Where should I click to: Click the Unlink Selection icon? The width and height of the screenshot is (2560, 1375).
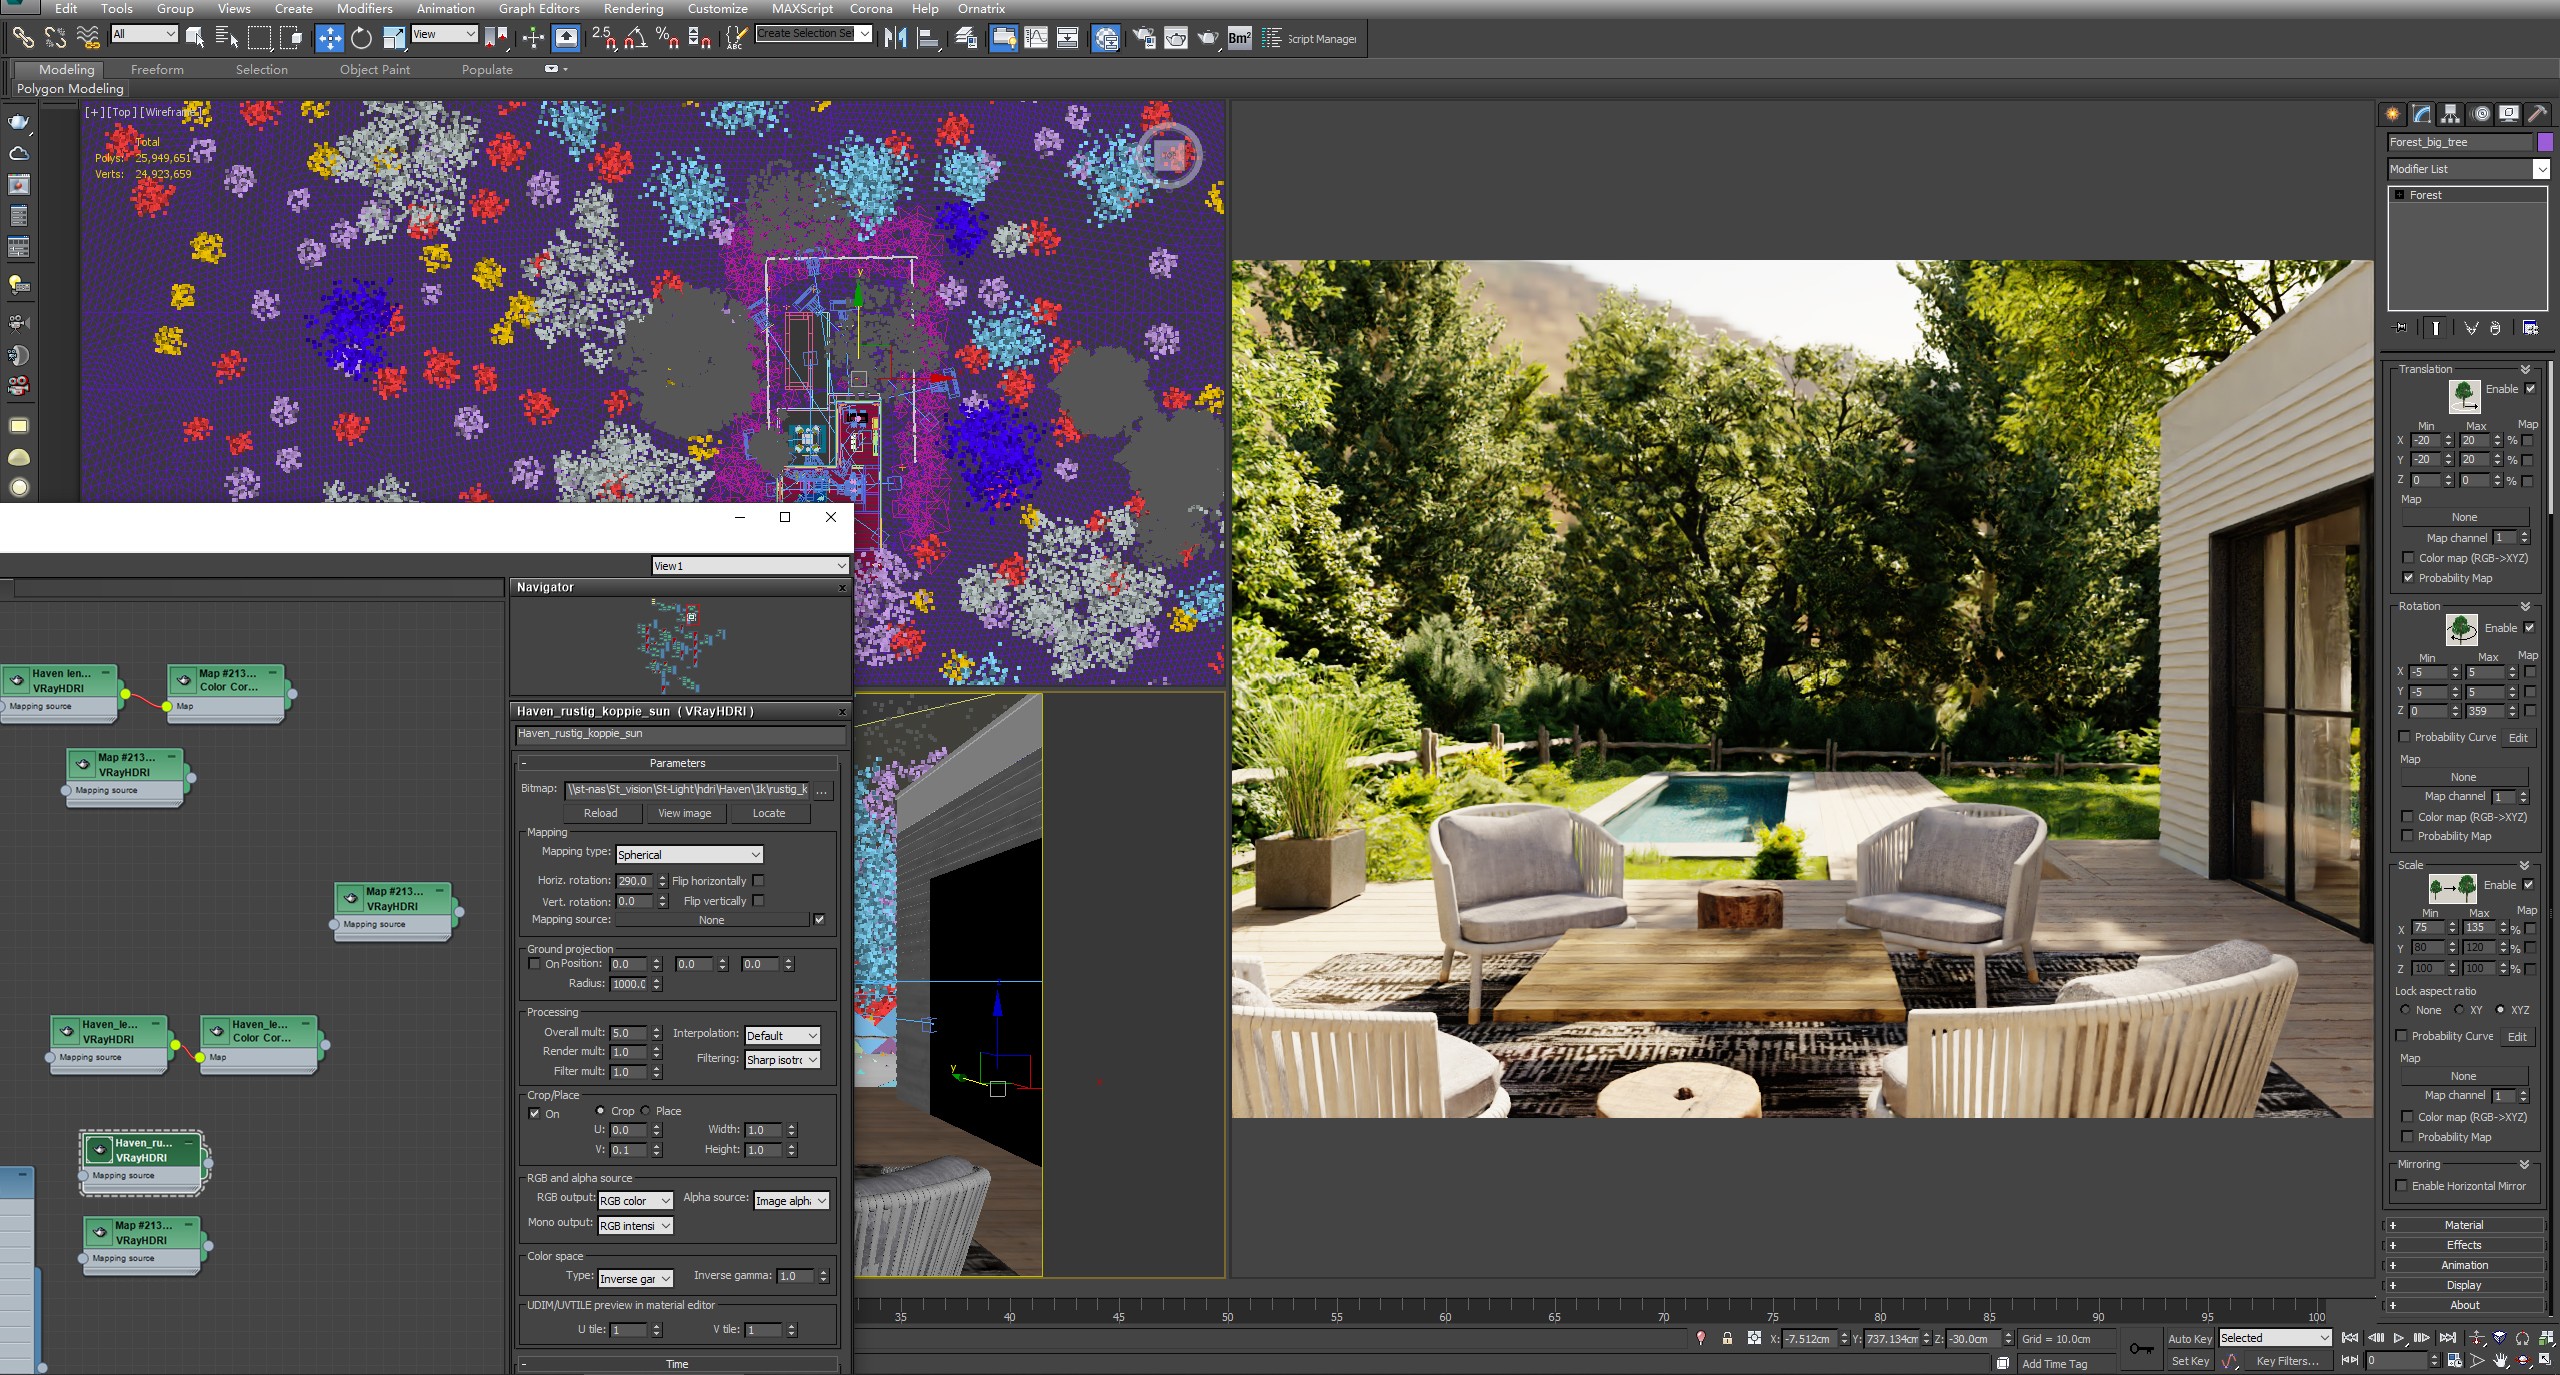(x=55, y=38)
